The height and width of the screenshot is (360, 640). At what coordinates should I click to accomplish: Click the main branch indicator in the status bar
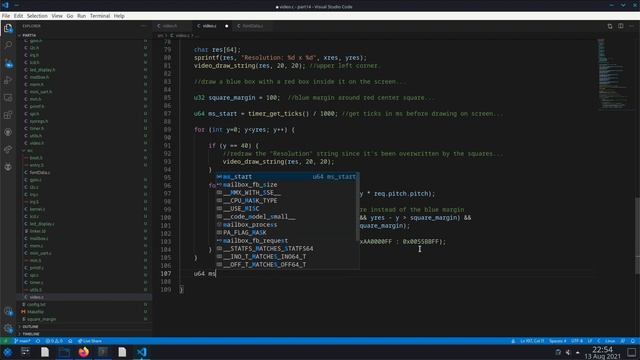click(x=22, y=341)
